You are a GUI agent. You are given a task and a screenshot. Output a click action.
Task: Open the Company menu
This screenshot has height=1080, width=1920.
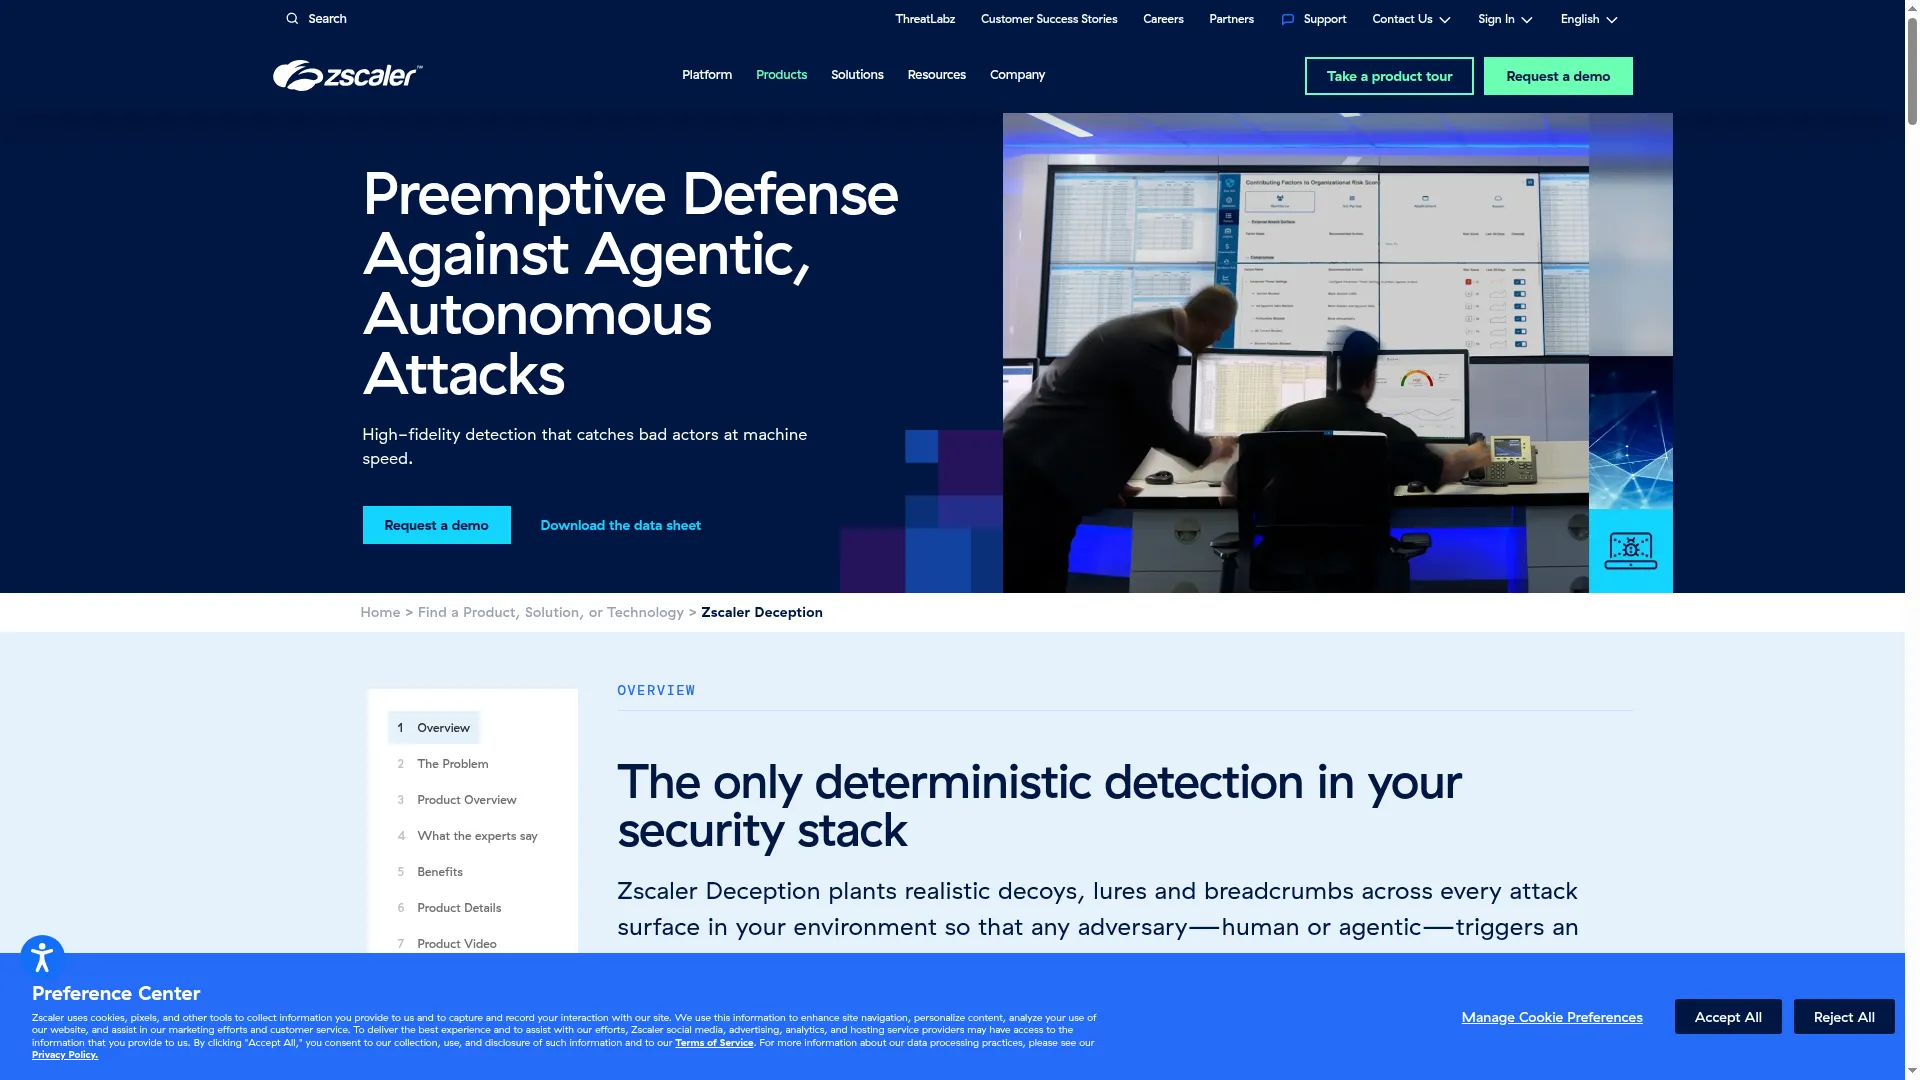pos(1017,75)
